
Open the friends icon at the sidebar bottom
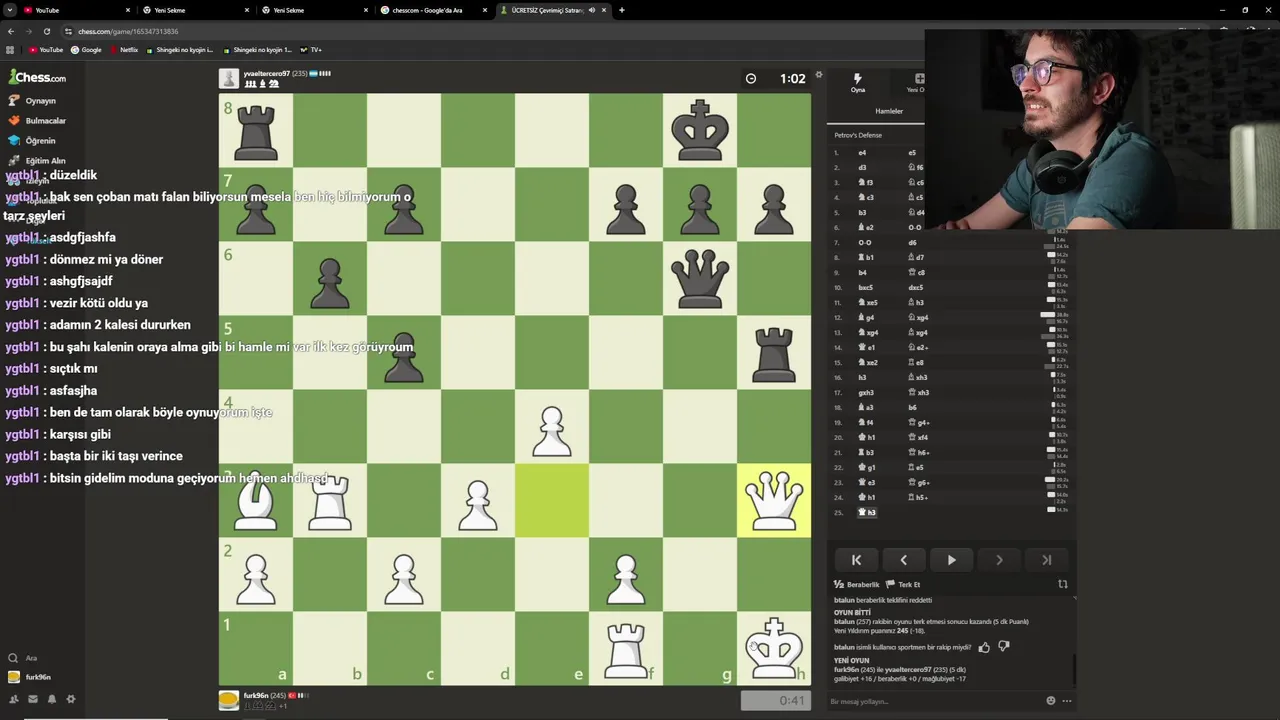(x=14, y=699)
